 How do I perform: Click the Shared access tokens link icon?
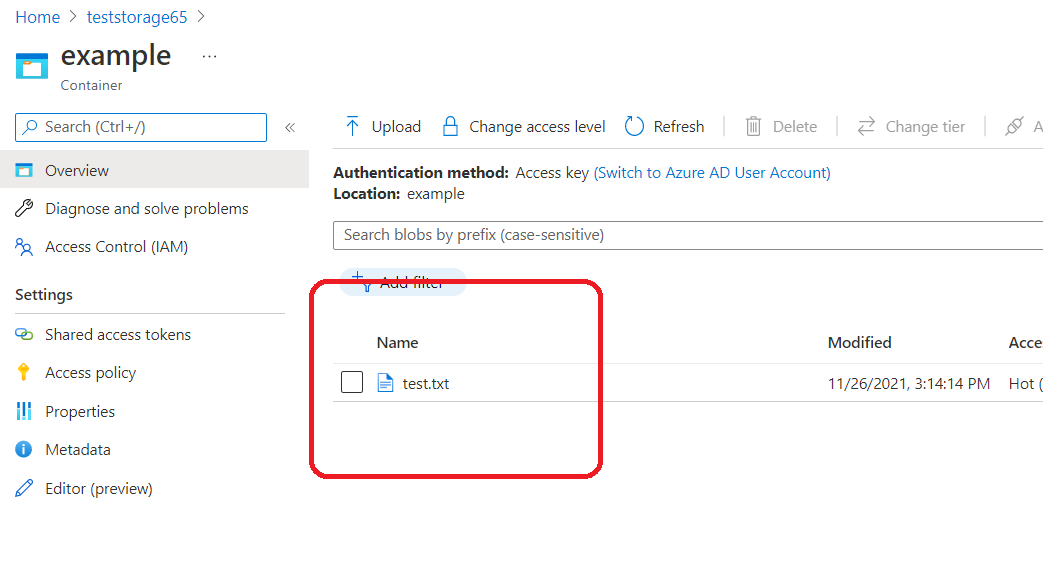point(24,334)
